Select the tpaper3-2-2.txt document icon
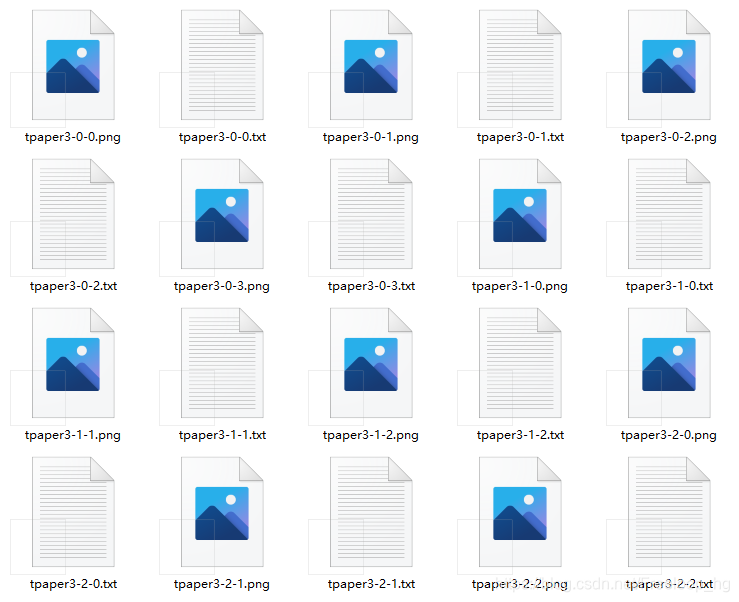 pos(669,512)
